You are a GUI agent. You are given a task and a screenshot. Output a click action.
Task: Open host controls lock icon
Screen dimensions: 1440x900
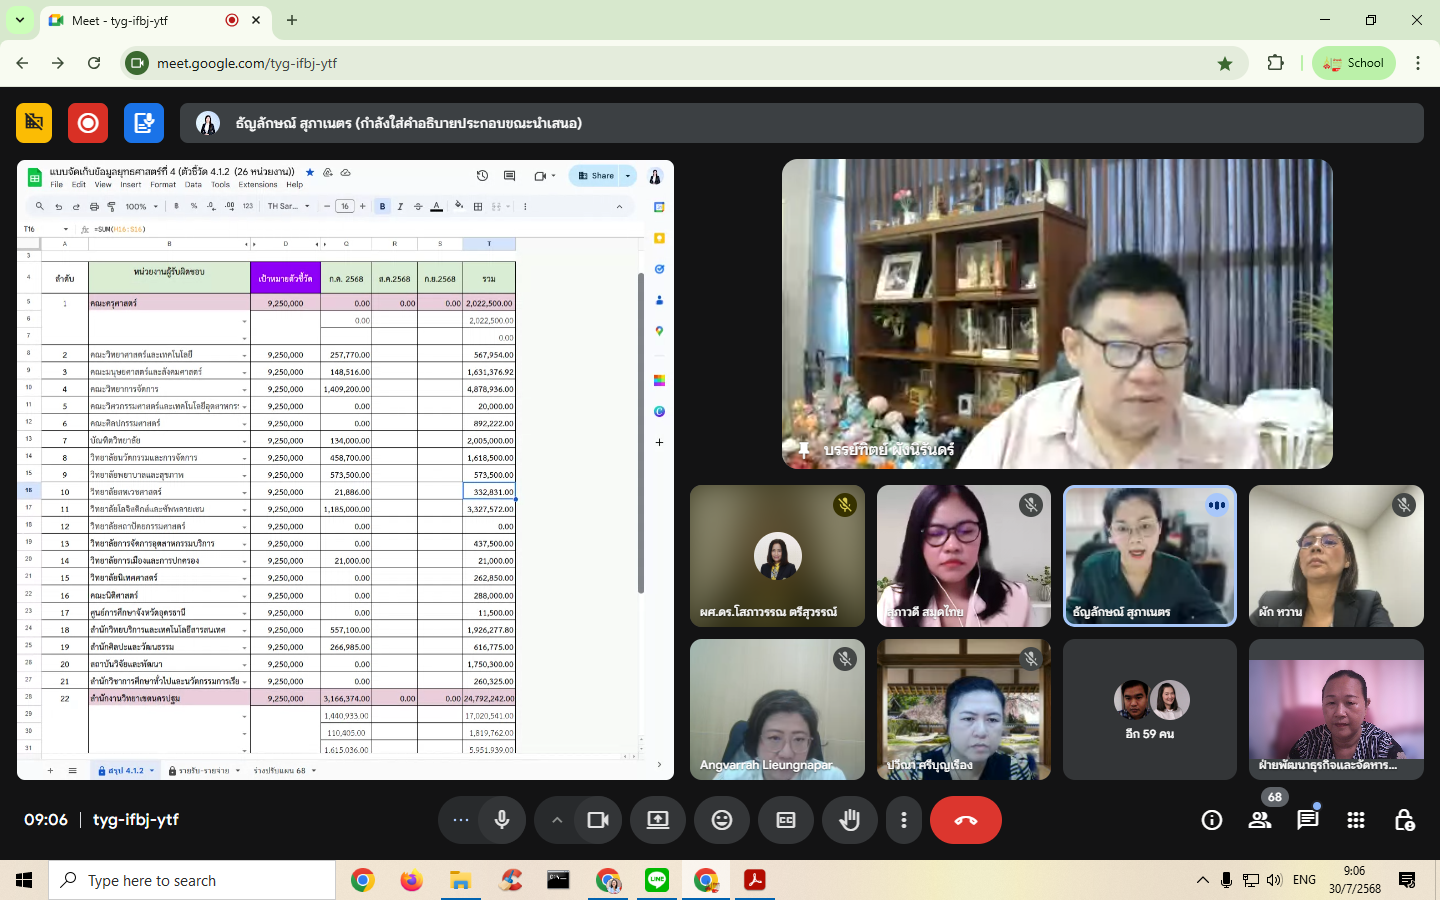tap(1404, 820)
